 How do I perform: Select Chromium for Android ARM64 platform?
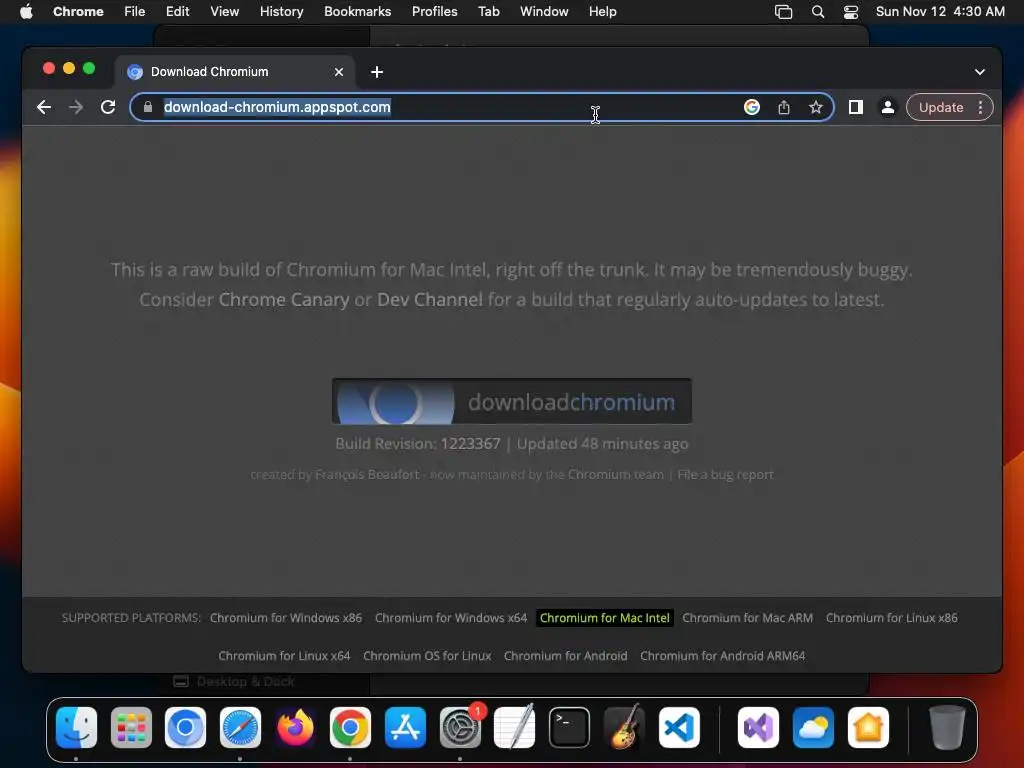click(722, 656)
